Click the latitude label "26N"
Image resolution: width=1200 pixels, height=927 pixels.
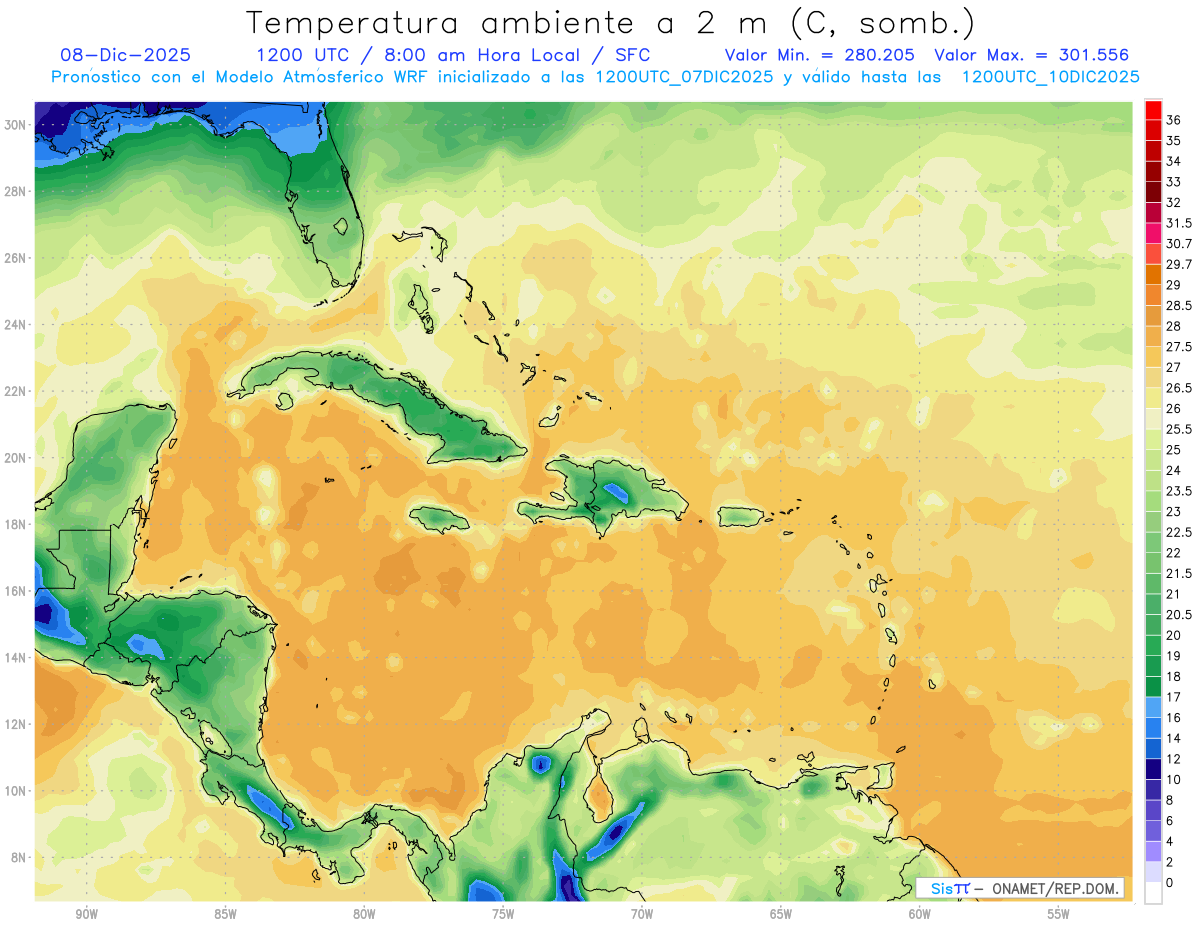(15, 258)
